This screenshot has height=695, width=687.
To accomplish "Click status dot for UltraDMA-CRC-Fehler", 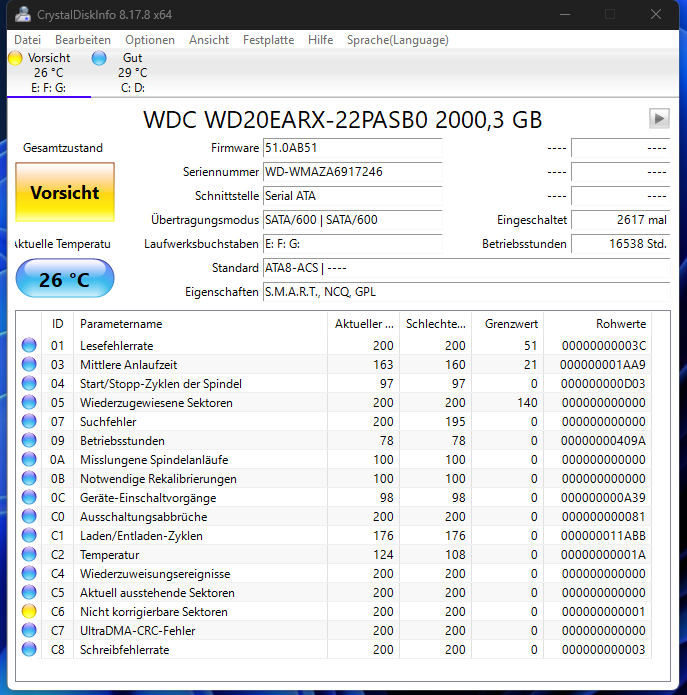I will coord(29,630).
